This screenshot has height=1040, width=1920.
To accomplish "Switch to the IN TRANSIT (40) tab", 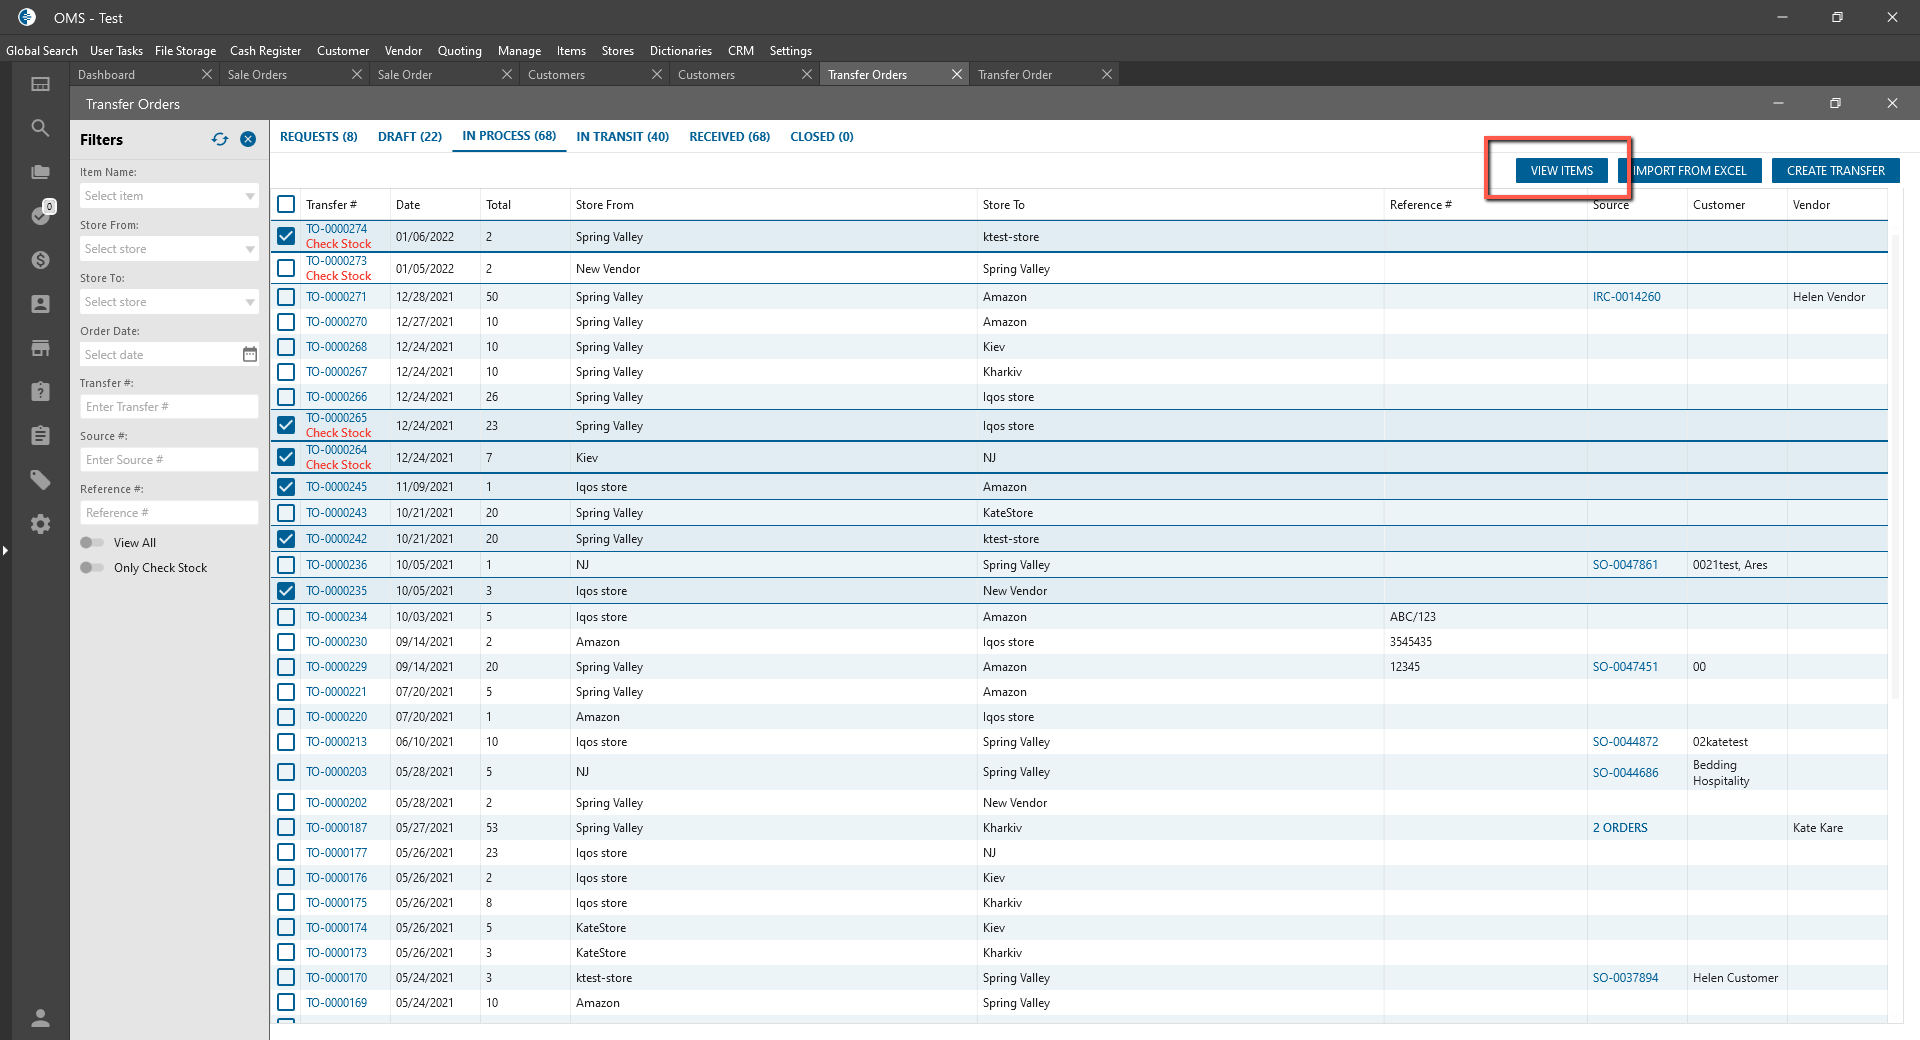I will 622,137.
